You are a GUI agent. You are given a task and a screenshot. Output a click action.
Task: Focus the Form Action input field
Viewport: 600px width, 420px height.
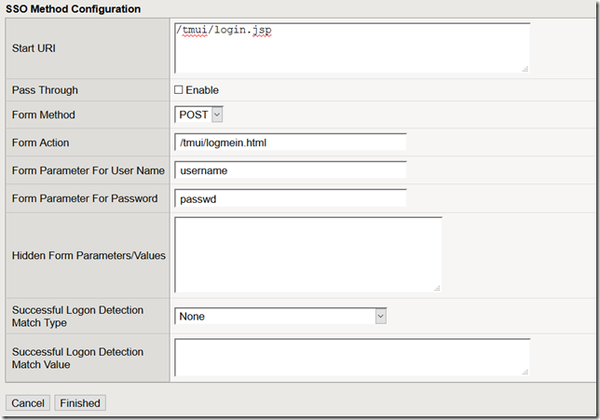coord(290,143)
